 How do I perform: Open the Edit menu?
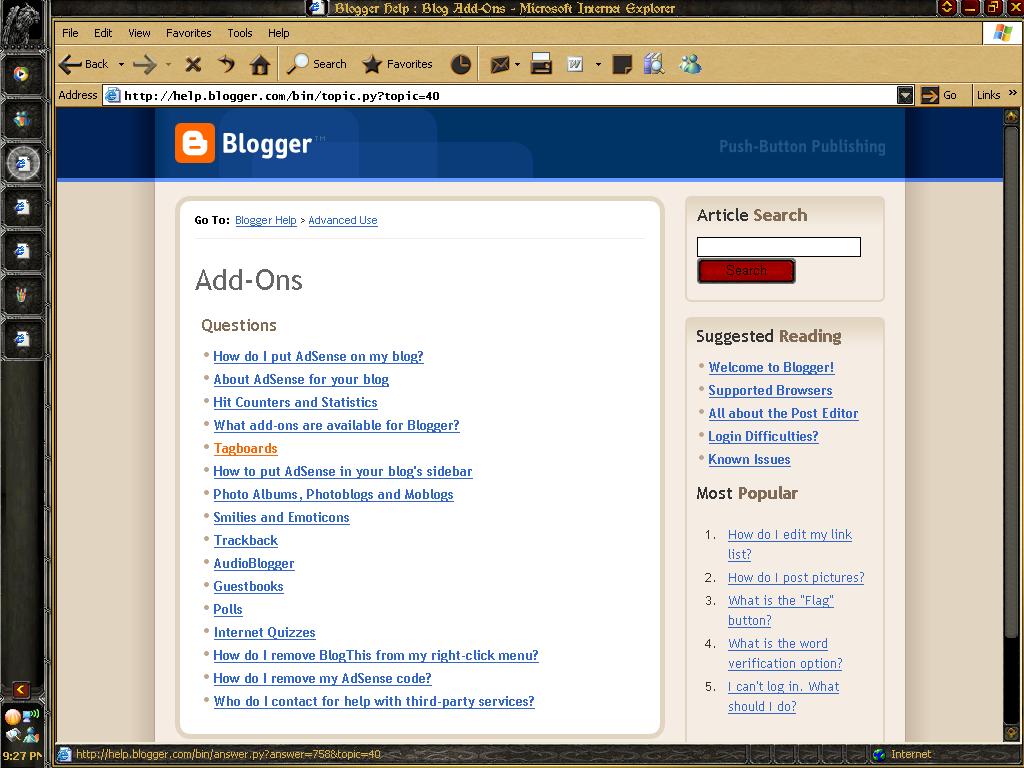(x=103, y=33)
